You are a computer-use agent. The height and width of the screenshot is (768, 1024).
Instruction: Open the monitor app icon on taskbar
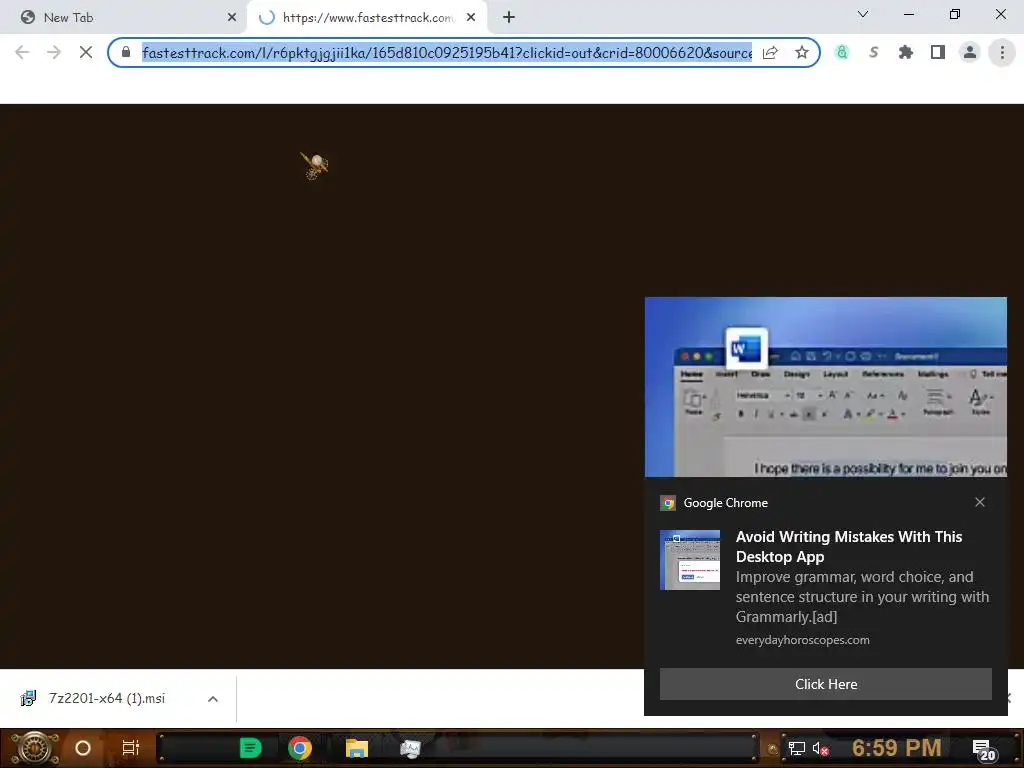[x=410, y=748]
